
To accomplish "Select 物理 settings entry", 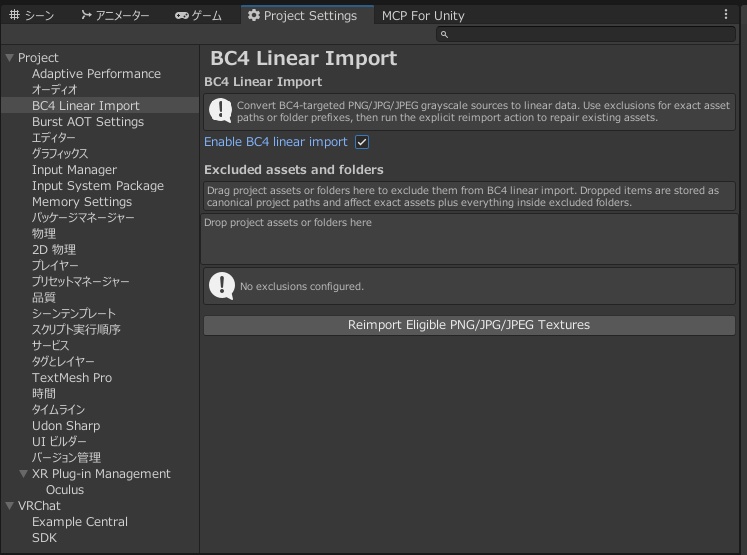I will (44, 234).
